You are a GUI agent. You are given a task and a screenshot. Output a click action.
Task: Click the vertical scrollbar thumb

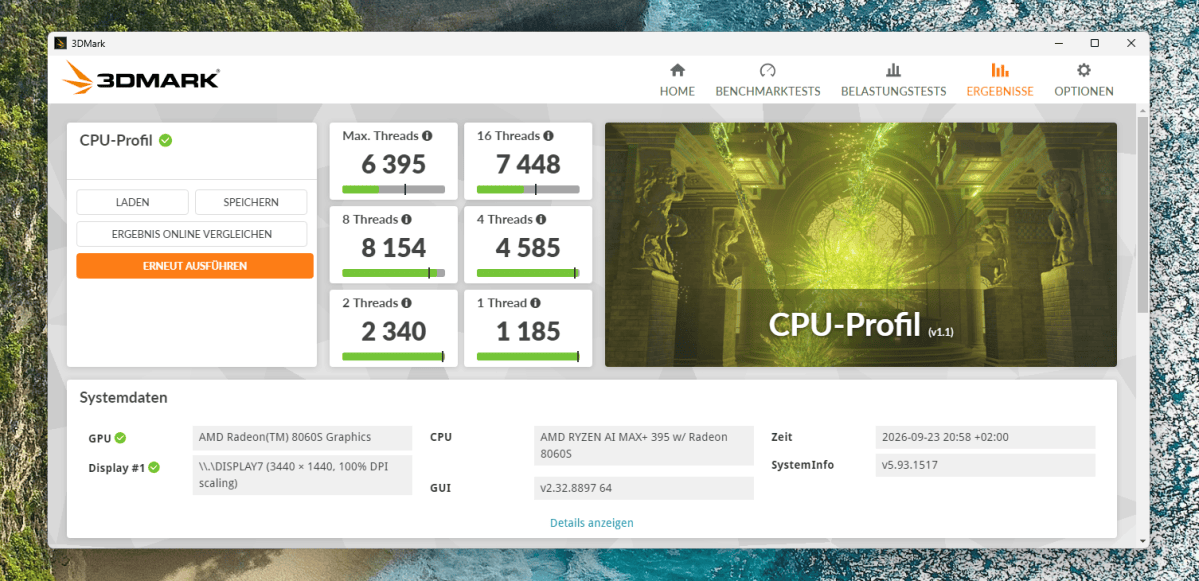point(1142,214)
